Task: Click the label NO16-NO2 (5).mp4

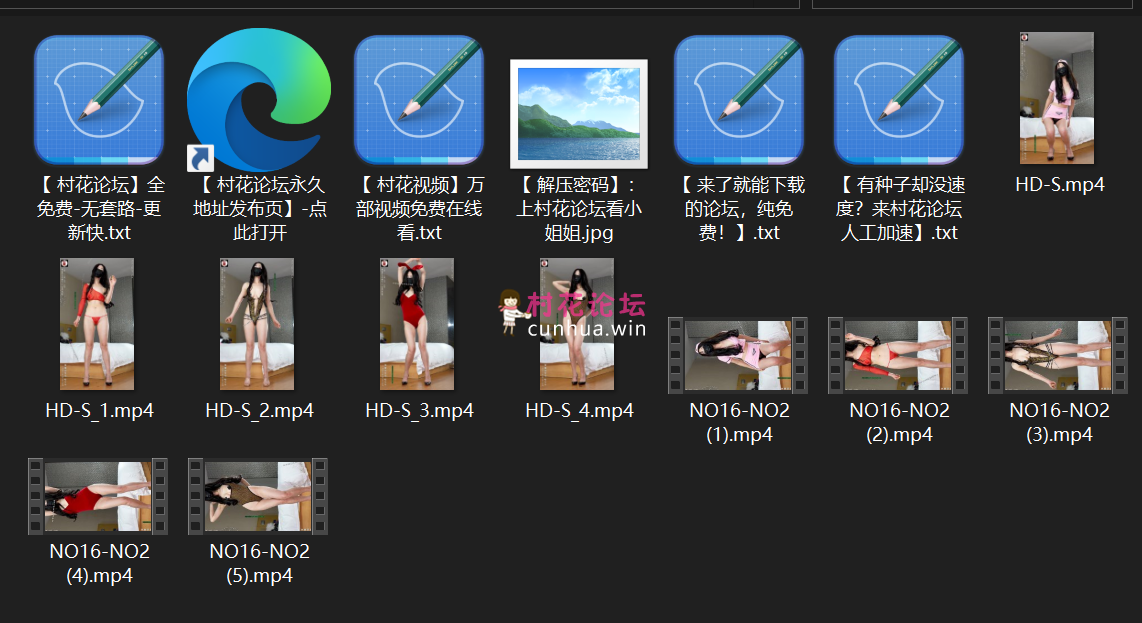Action: (x=259, y=563)
